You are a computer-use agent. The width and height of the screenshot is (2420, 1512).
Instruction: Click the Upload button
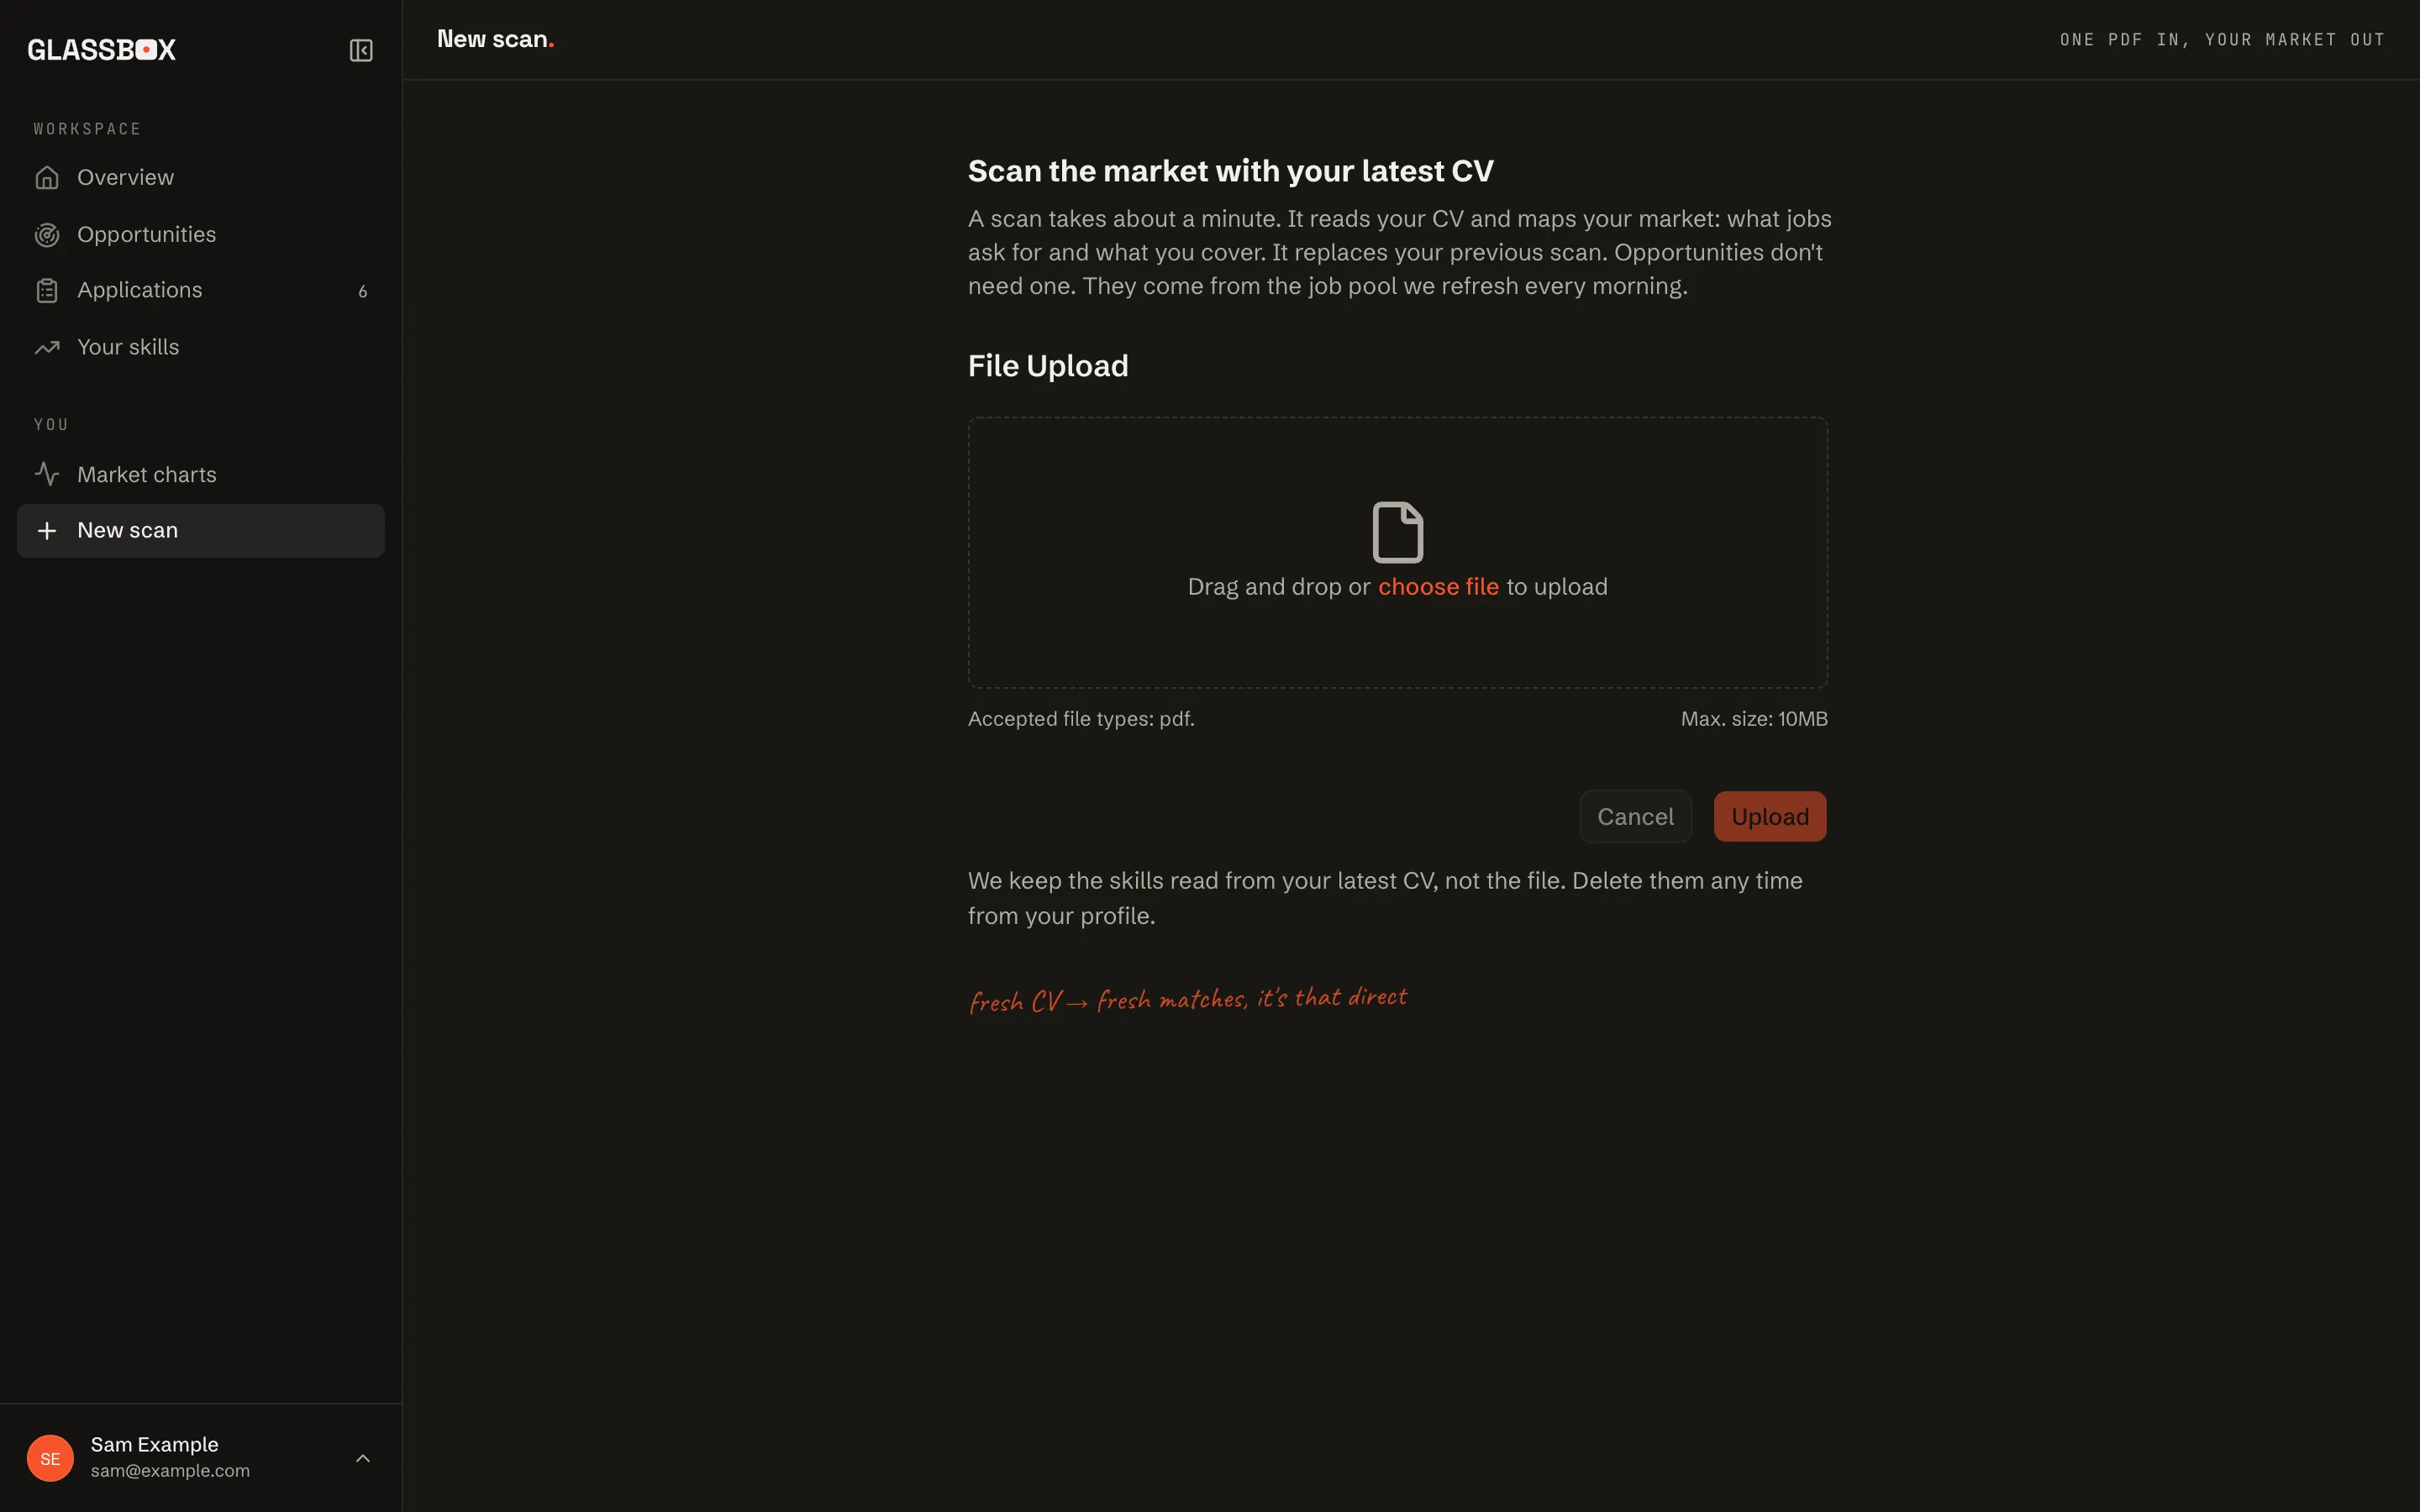tap(1770, 817)
